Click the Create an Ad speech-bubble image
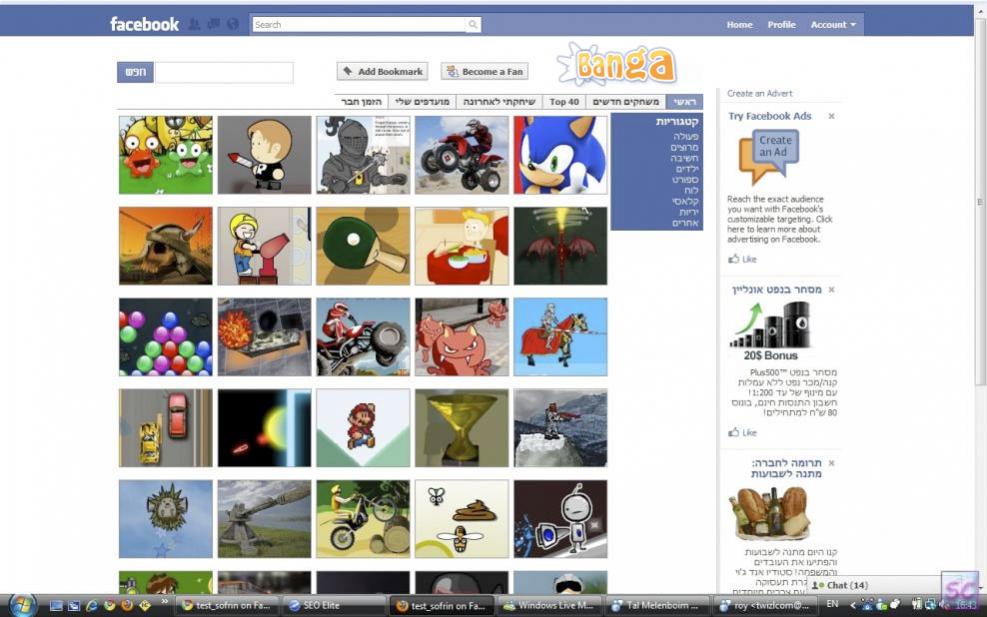Image resolution: width=987 pixels, height=617 pixels. (x=769, y=156)
